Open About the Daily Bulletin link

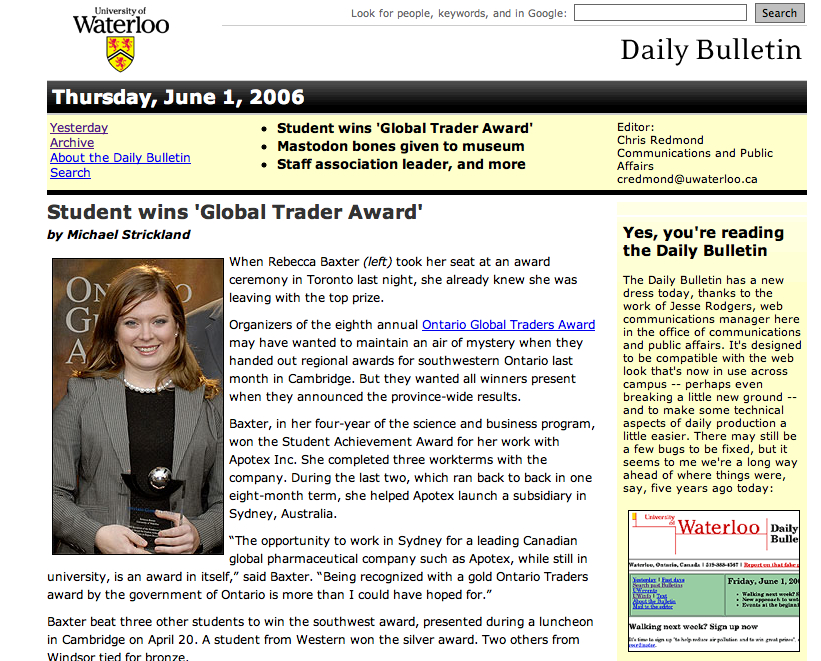click(120, 157)
